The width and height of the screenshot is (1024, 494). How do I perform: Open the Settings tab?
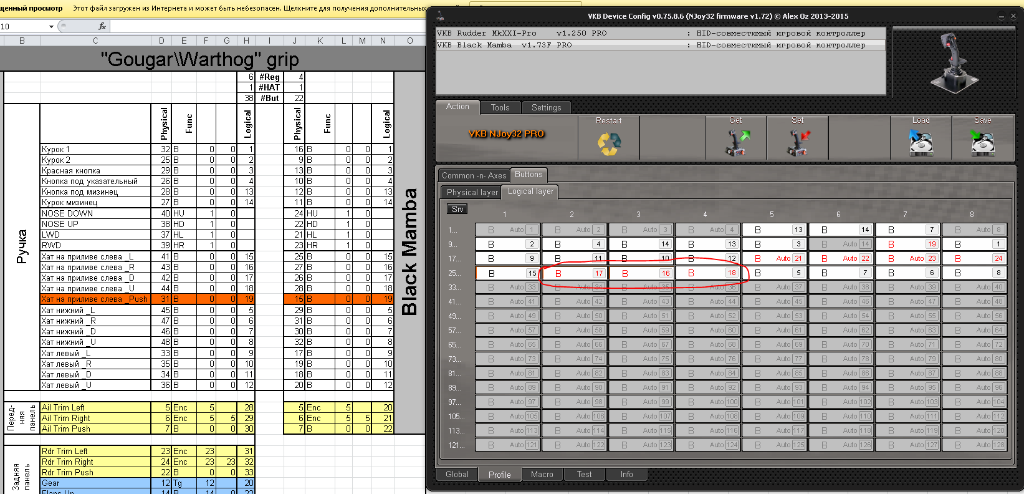pos(546,107)
